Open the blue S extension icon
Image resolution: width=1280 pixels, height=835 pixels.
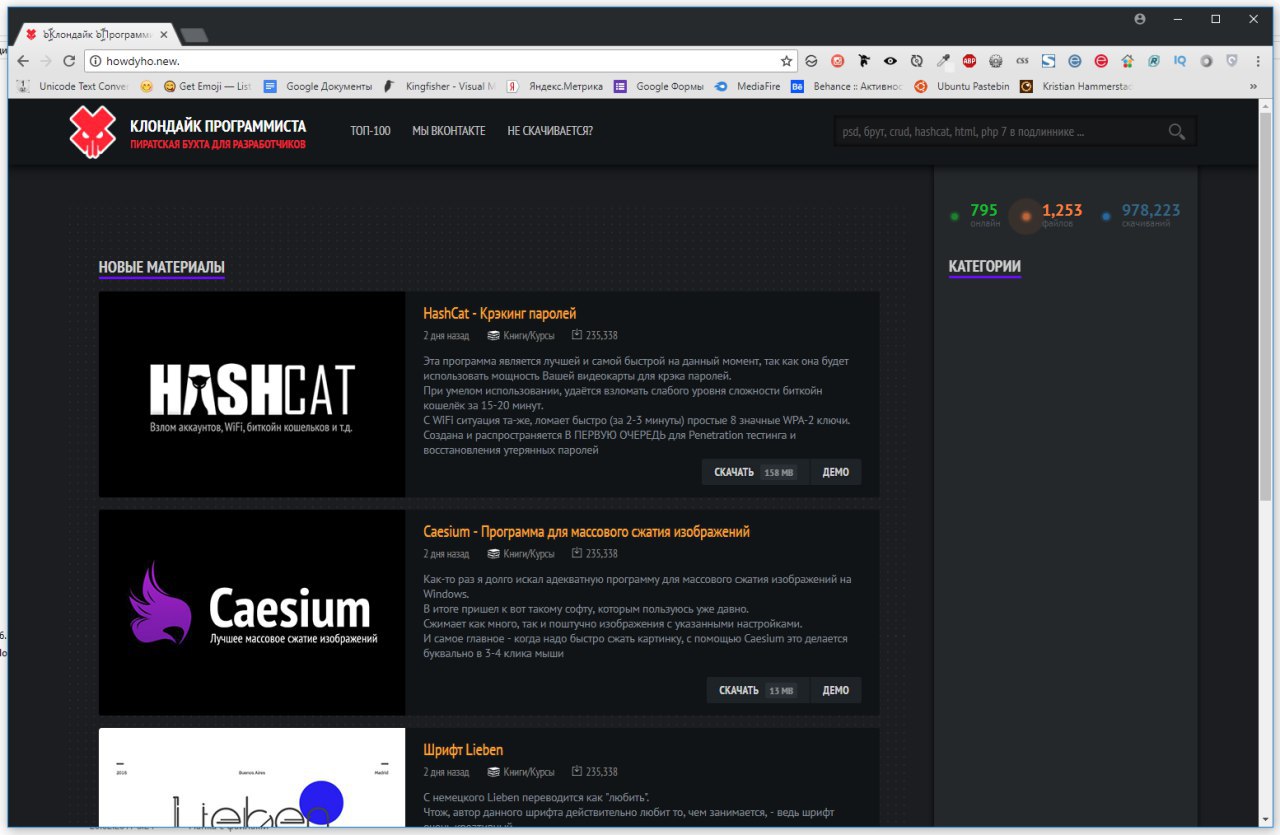pos(1048,61)
